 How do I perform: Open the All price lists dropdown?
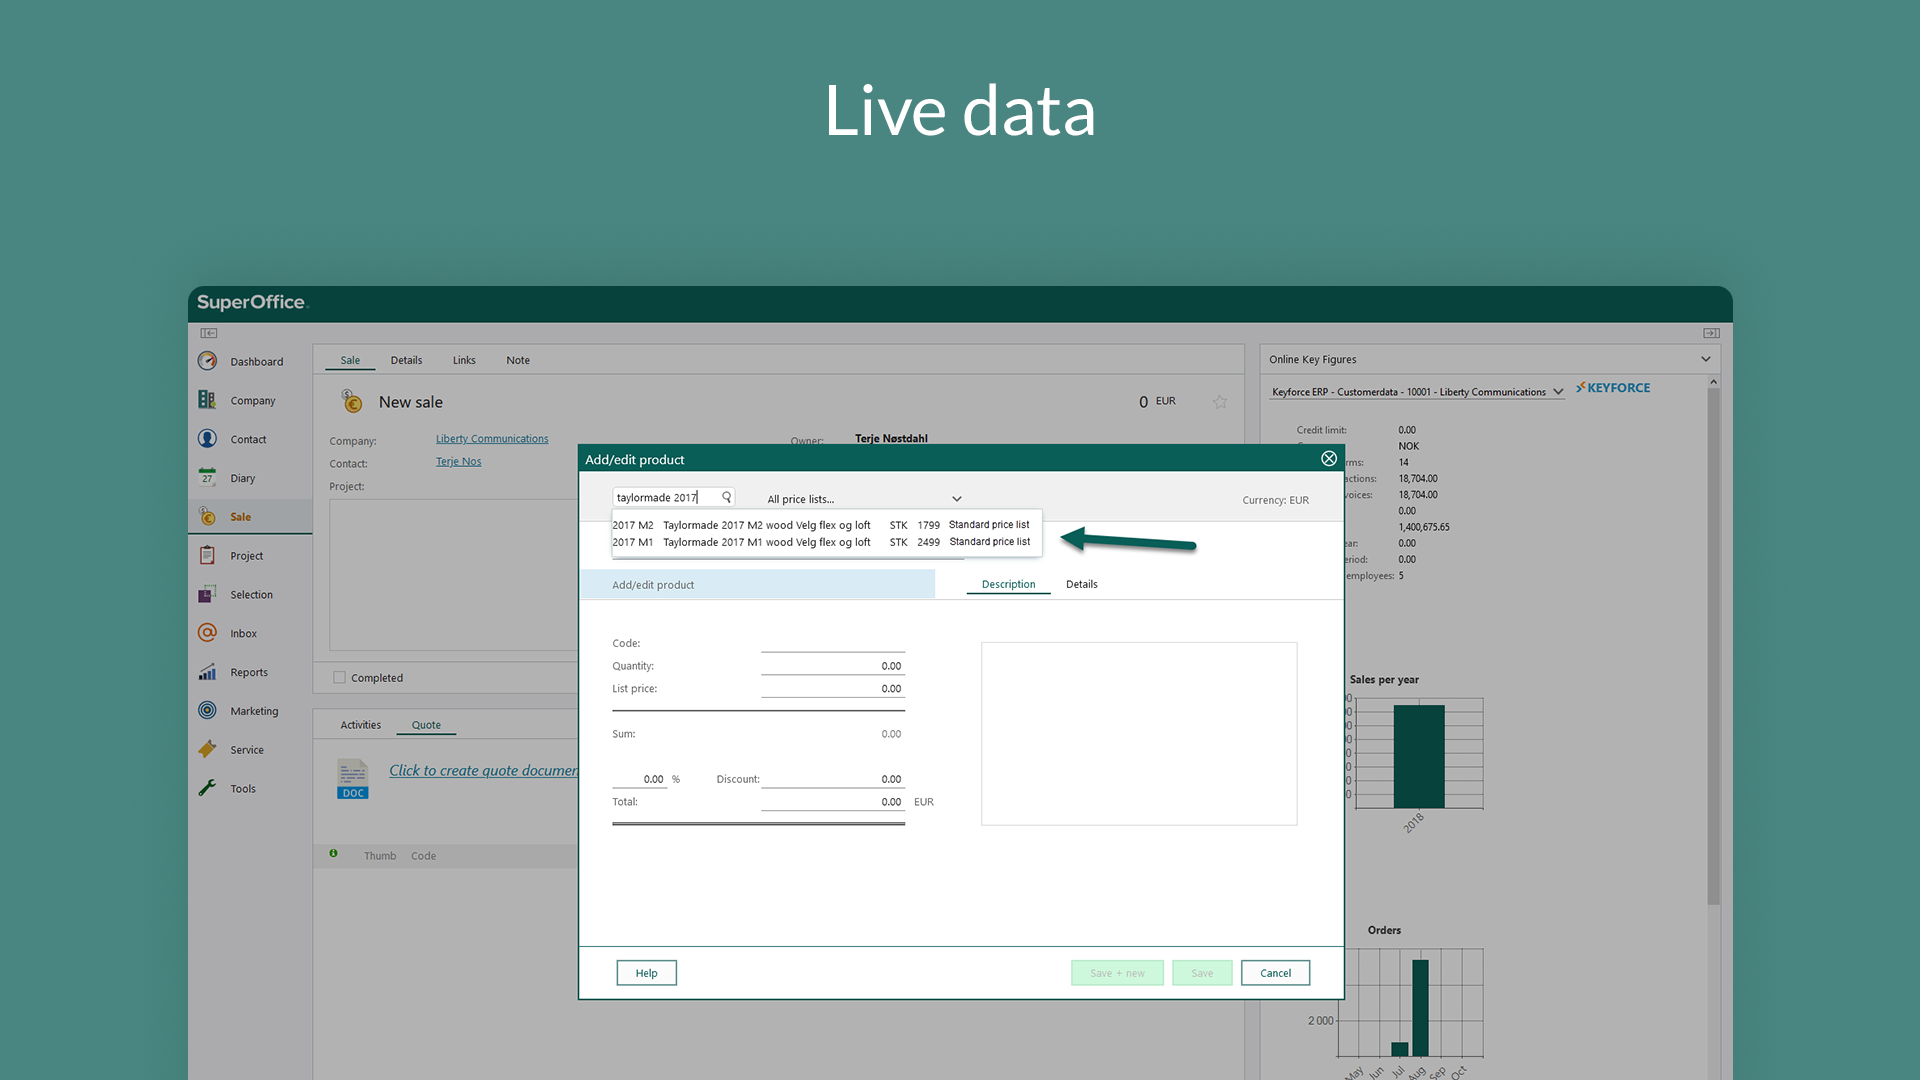(864, 499)
